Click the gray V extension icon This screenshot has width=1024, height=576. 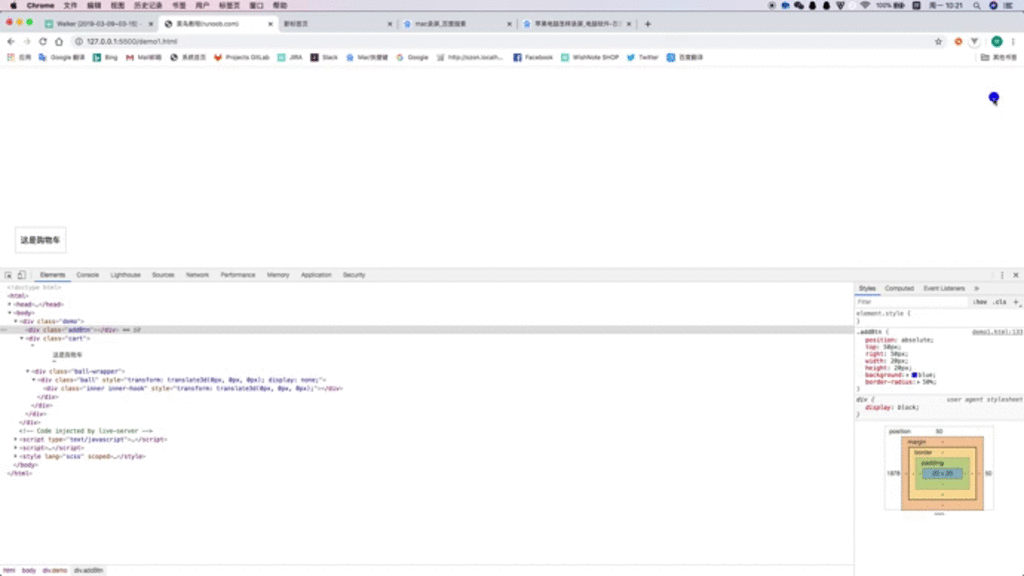pyautogui.click(x=974, y=41)
